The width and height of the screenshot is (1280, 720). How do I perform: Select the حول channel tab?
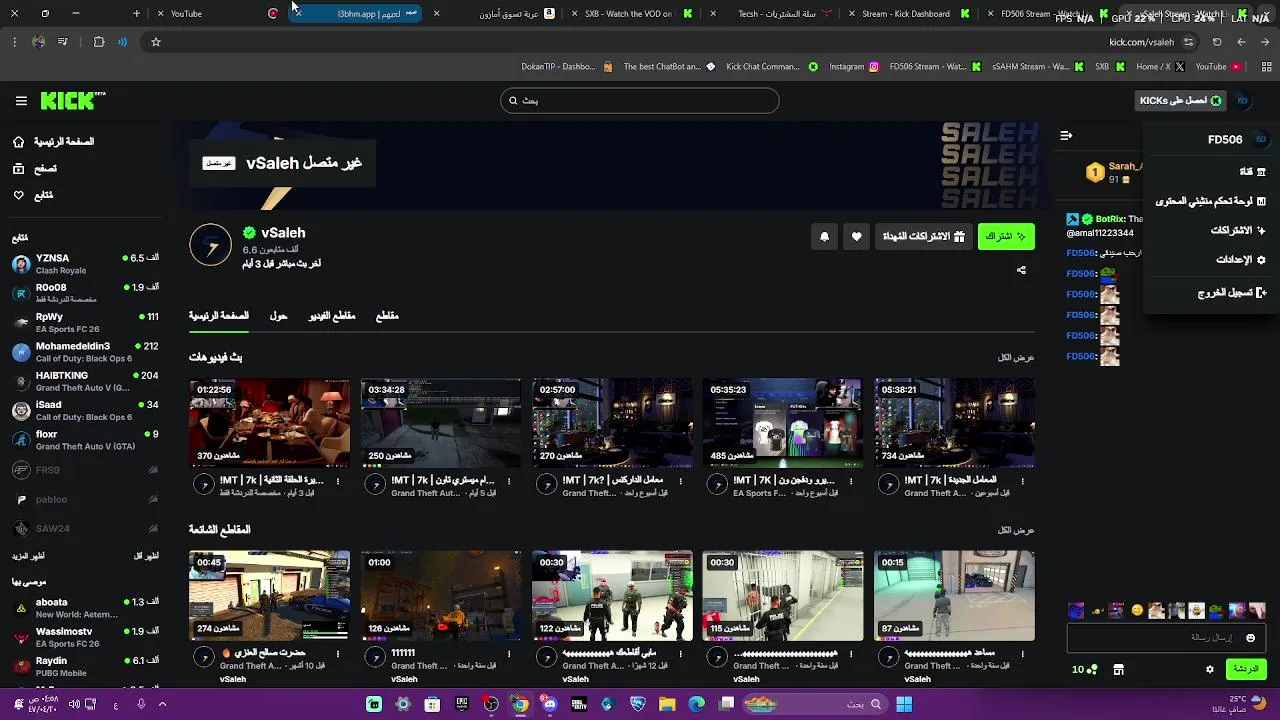tap(279, 316)
